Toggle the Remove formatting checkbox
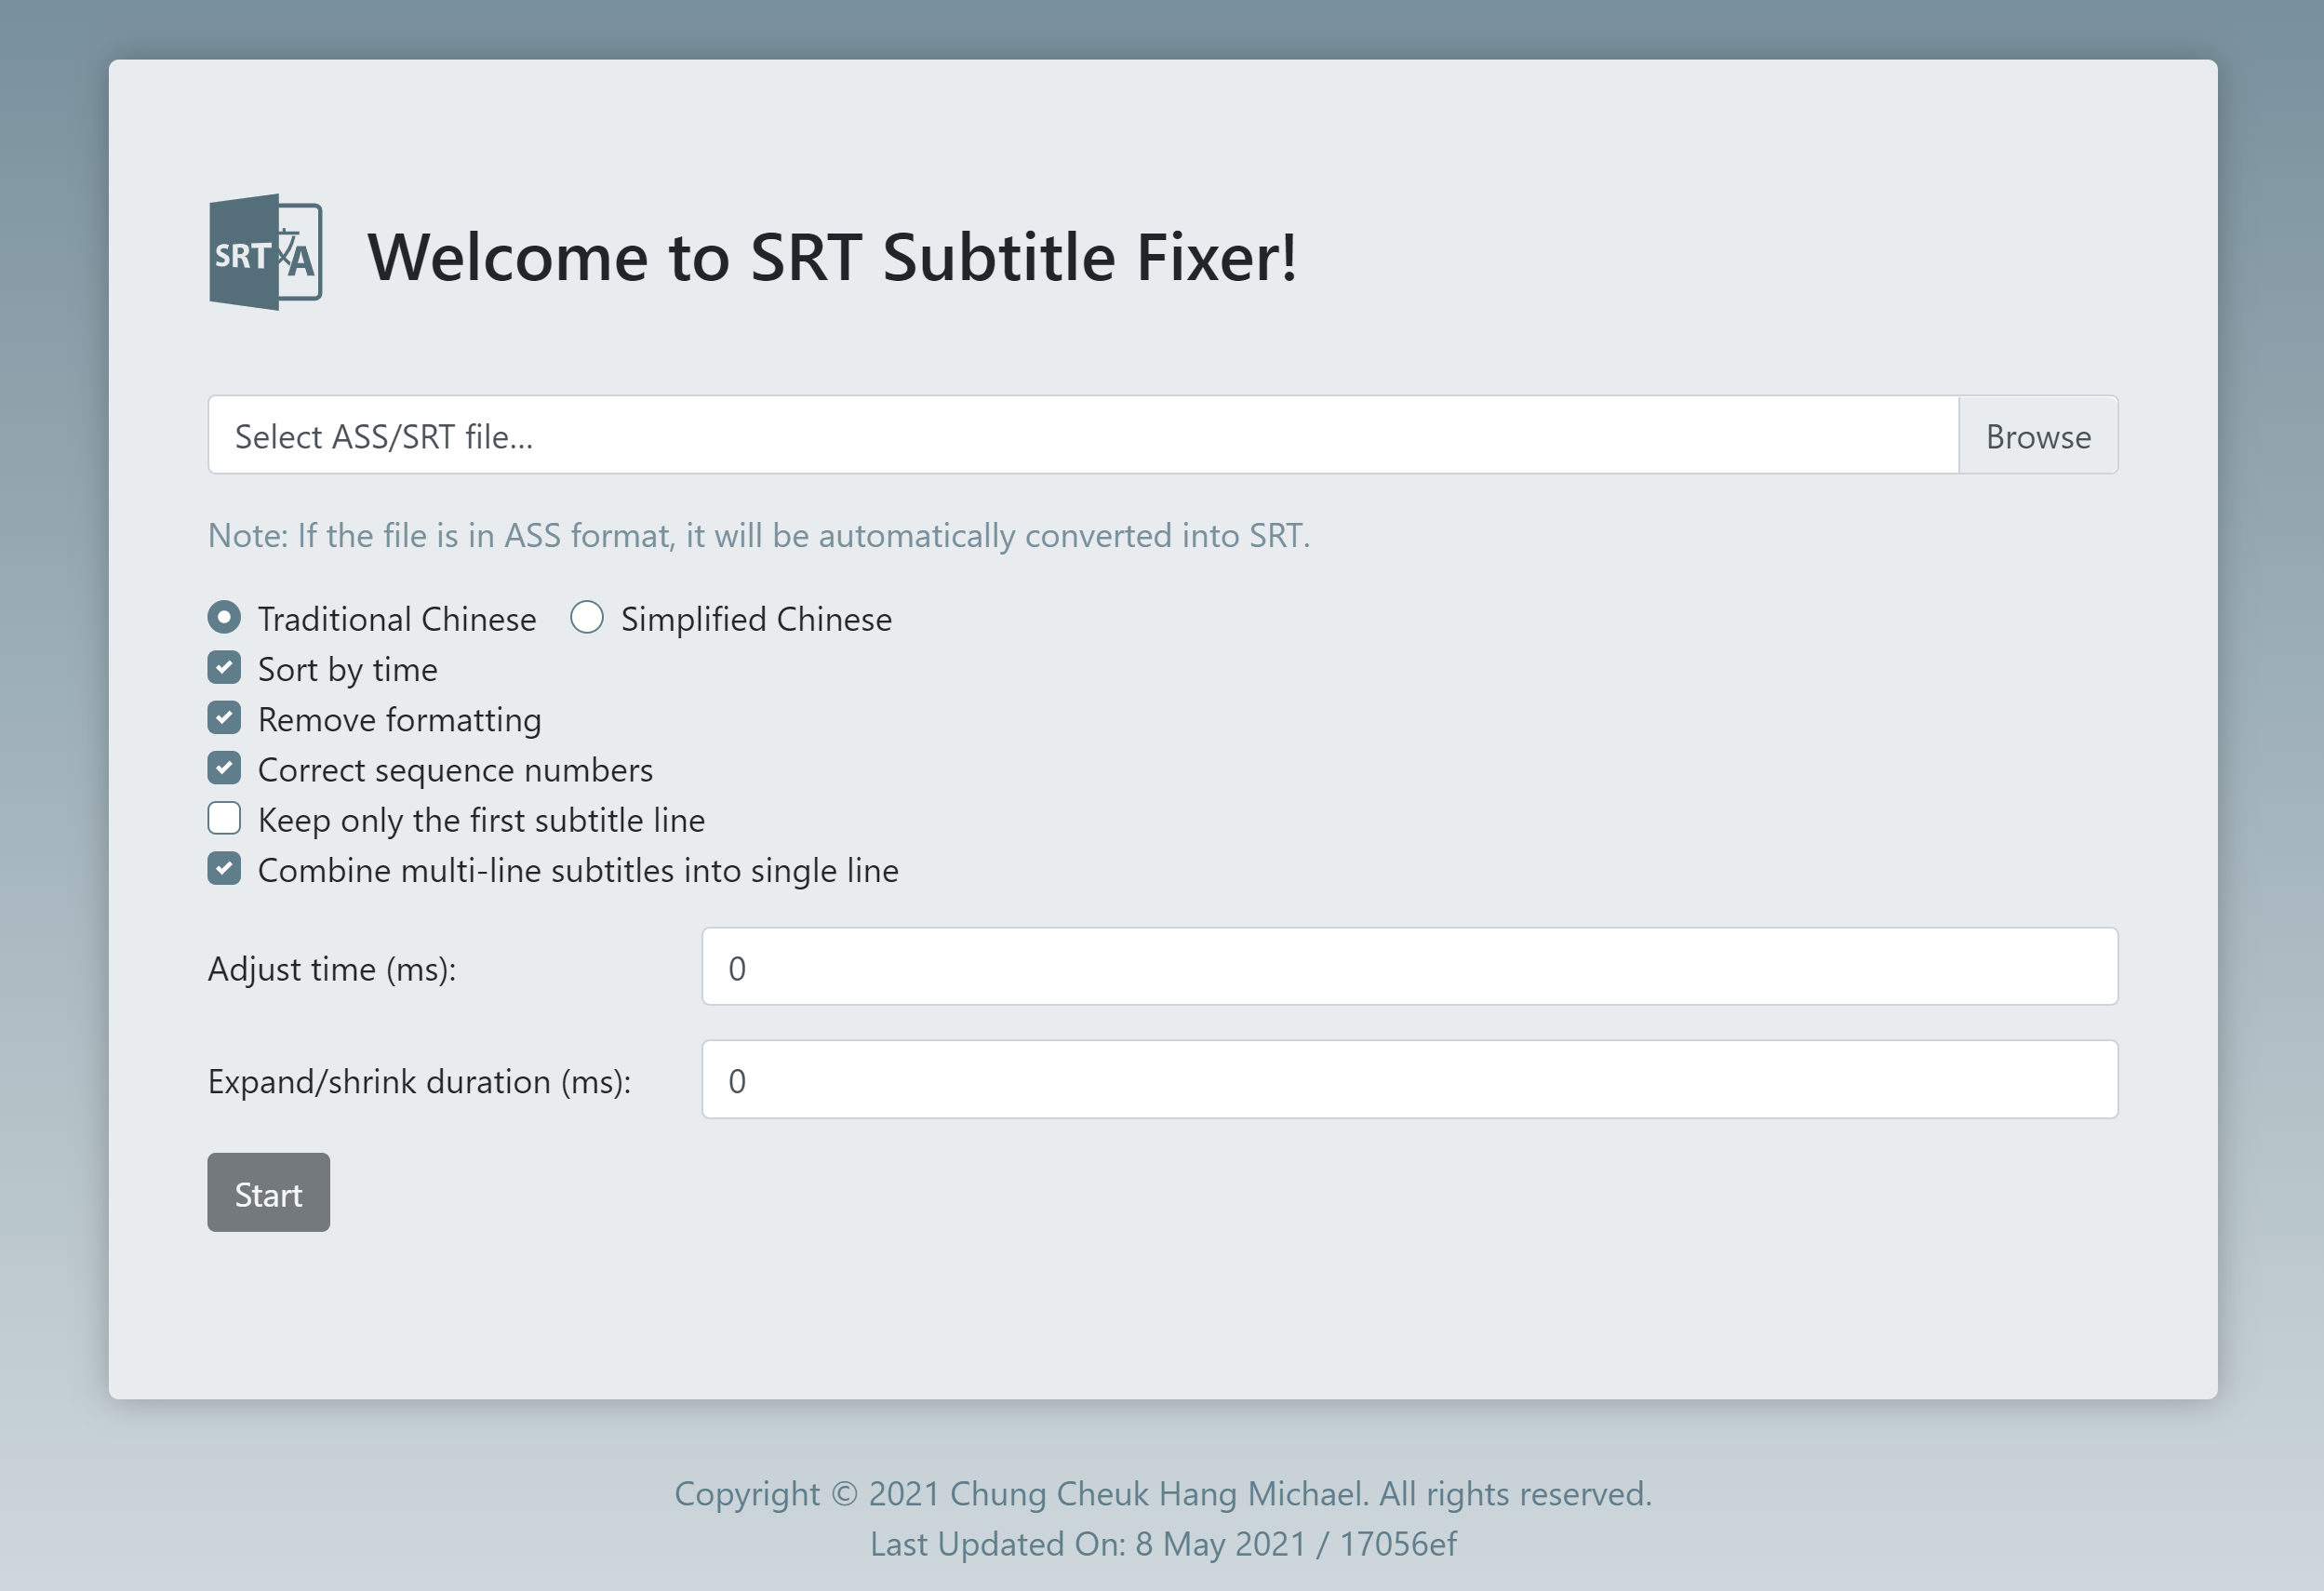Viewport: 2324px width, 1591px height. 224,717
